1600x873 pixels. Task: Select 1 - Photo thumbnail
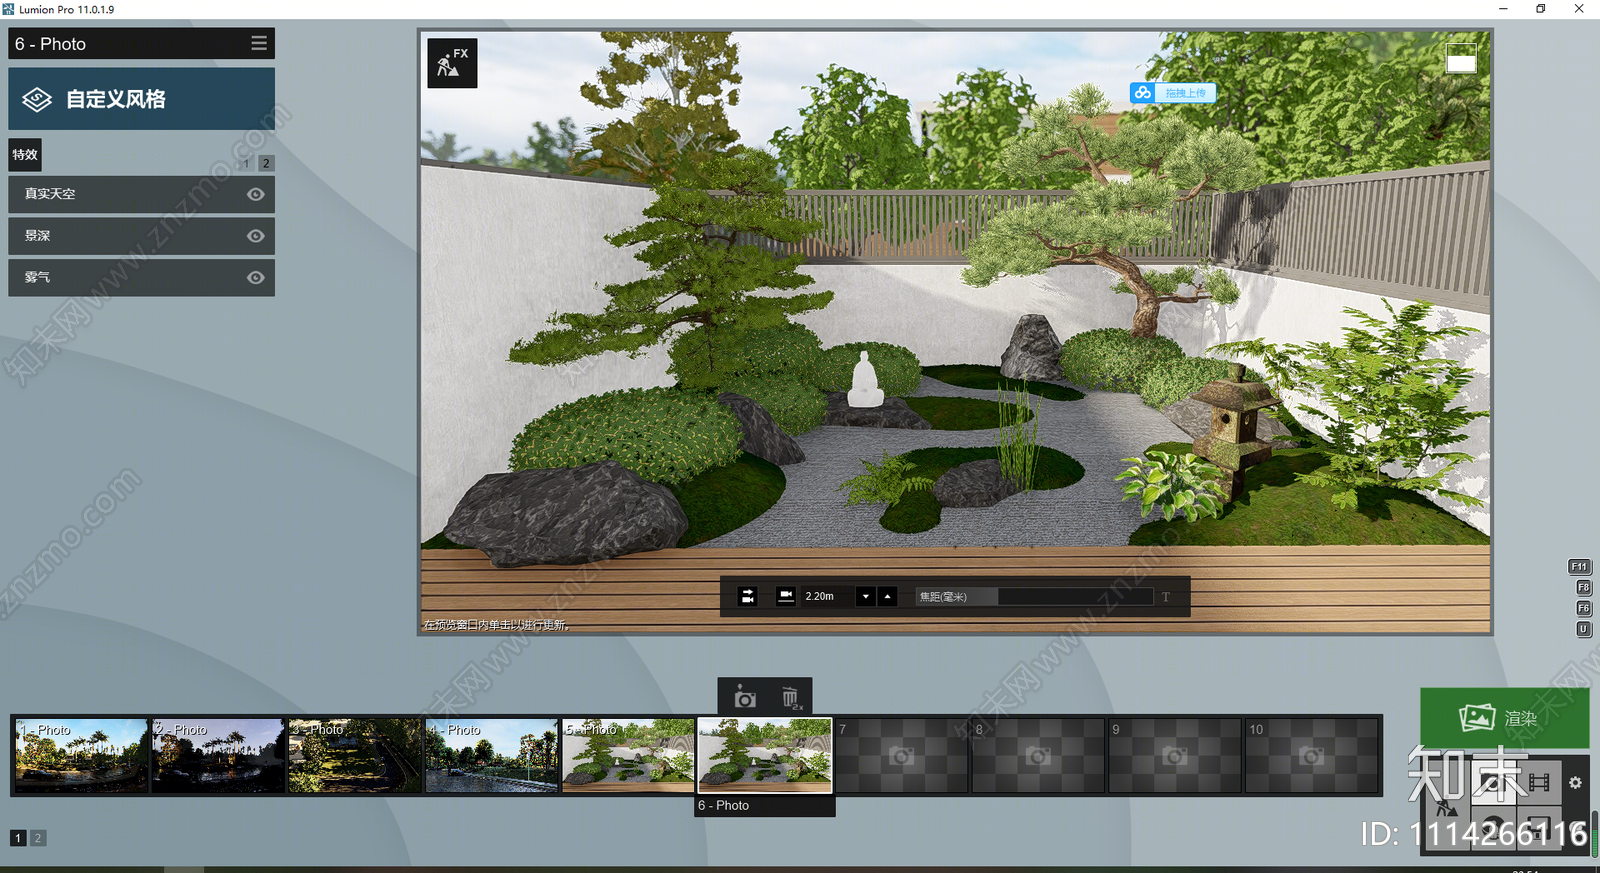click(x=82, y=756)
